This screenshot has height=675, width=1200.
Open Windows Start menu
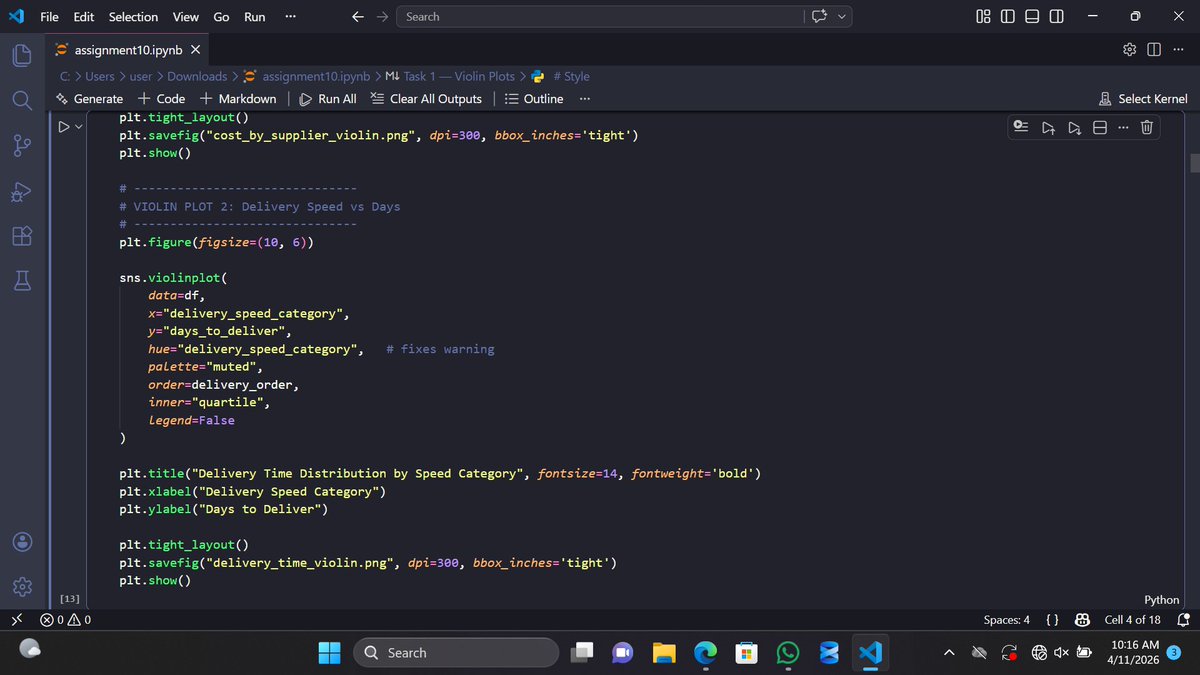[329, 653]
